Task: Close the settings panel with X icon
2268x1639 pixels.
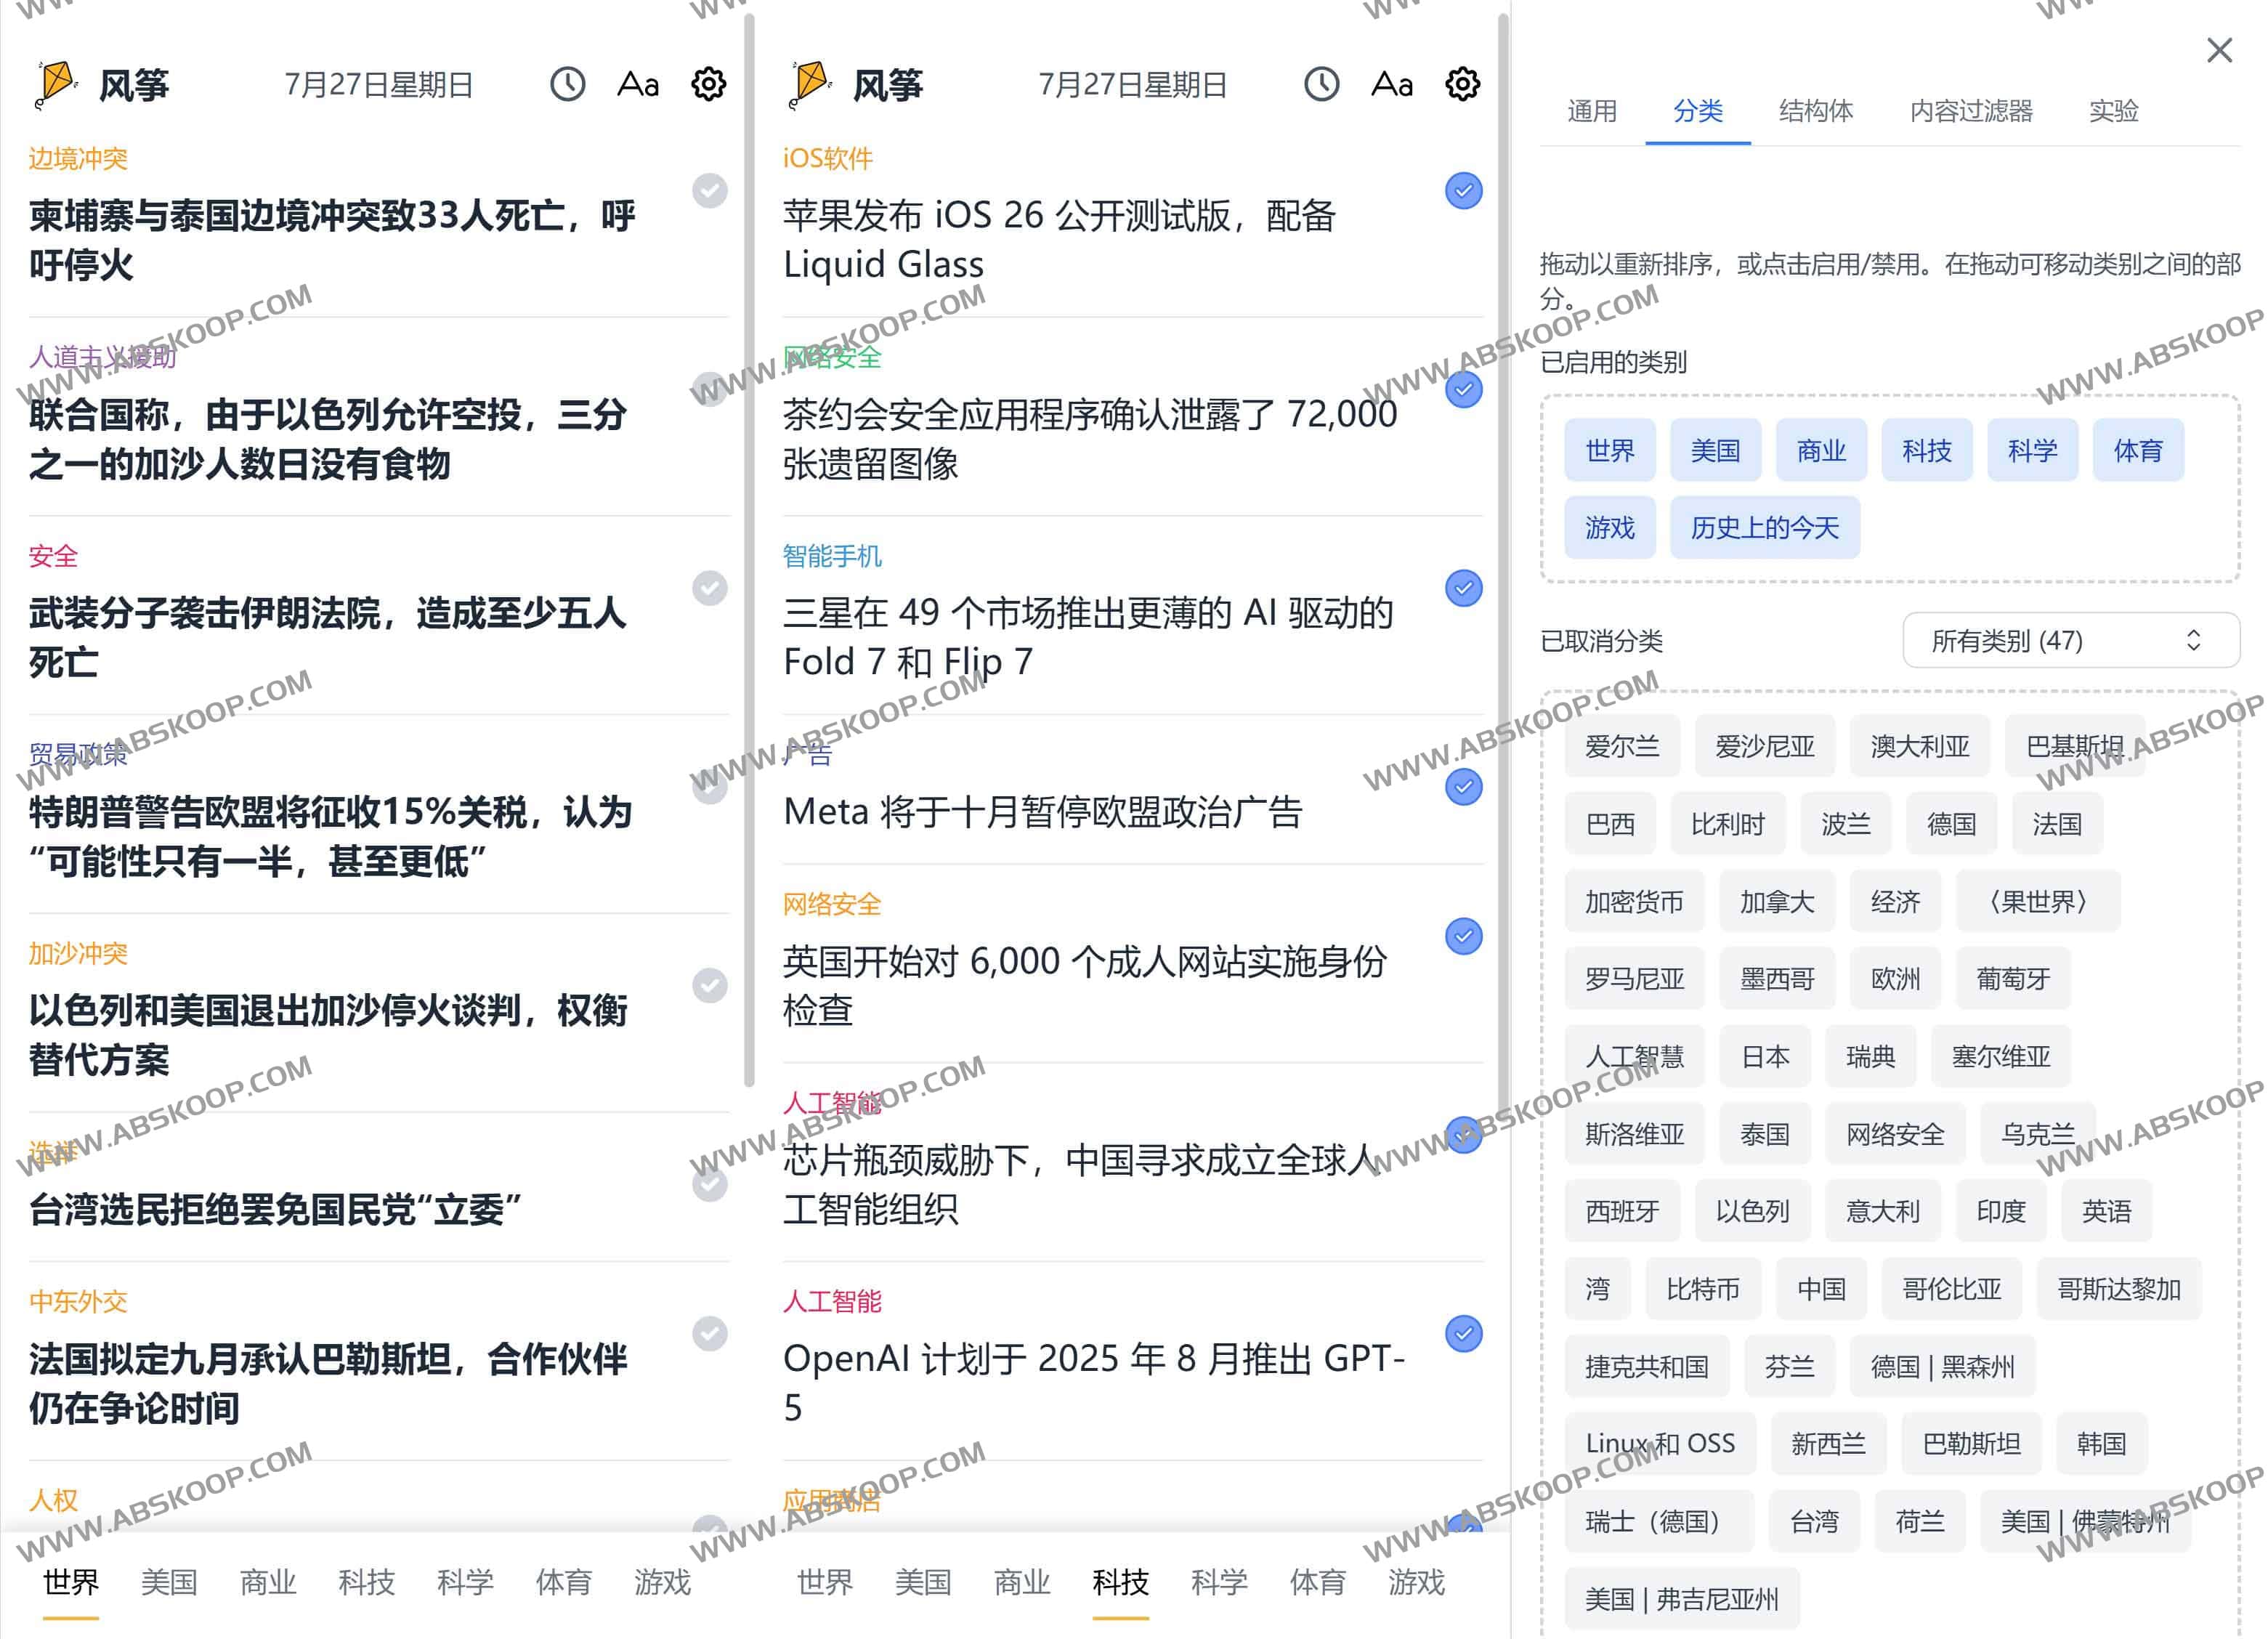Action: 2219,50
